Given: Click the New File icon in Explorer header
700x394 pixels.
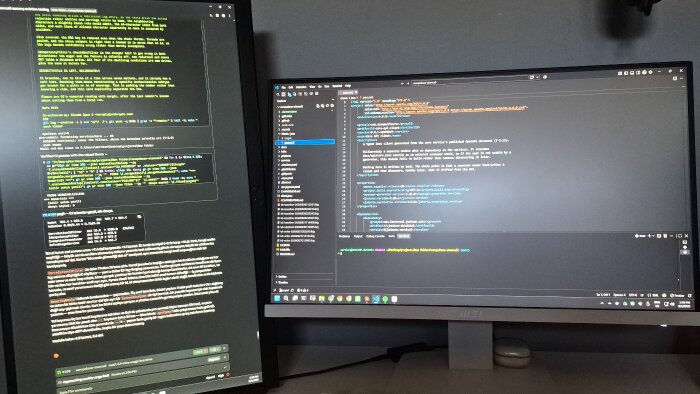Looking at the screenshot, I should [x=317, y=106].
